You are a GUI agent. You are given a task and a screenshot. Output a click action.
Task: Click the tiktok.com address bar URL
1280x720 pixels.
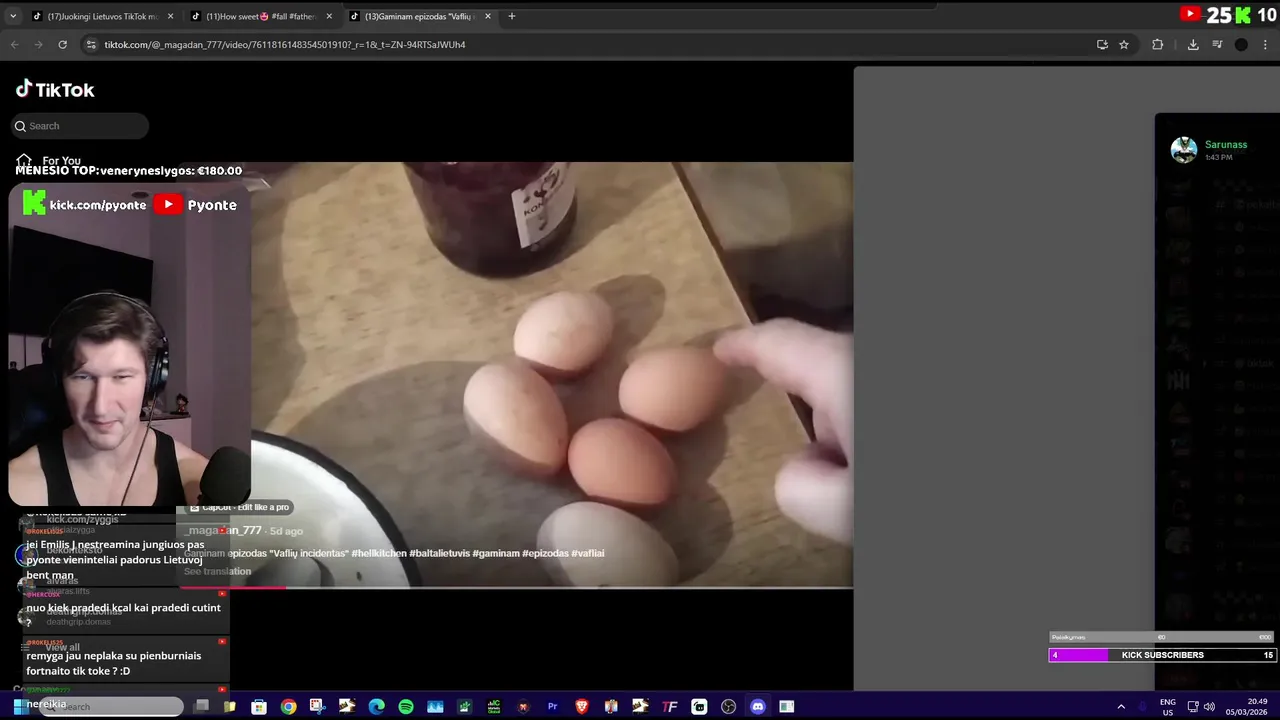tap(285, 45)
